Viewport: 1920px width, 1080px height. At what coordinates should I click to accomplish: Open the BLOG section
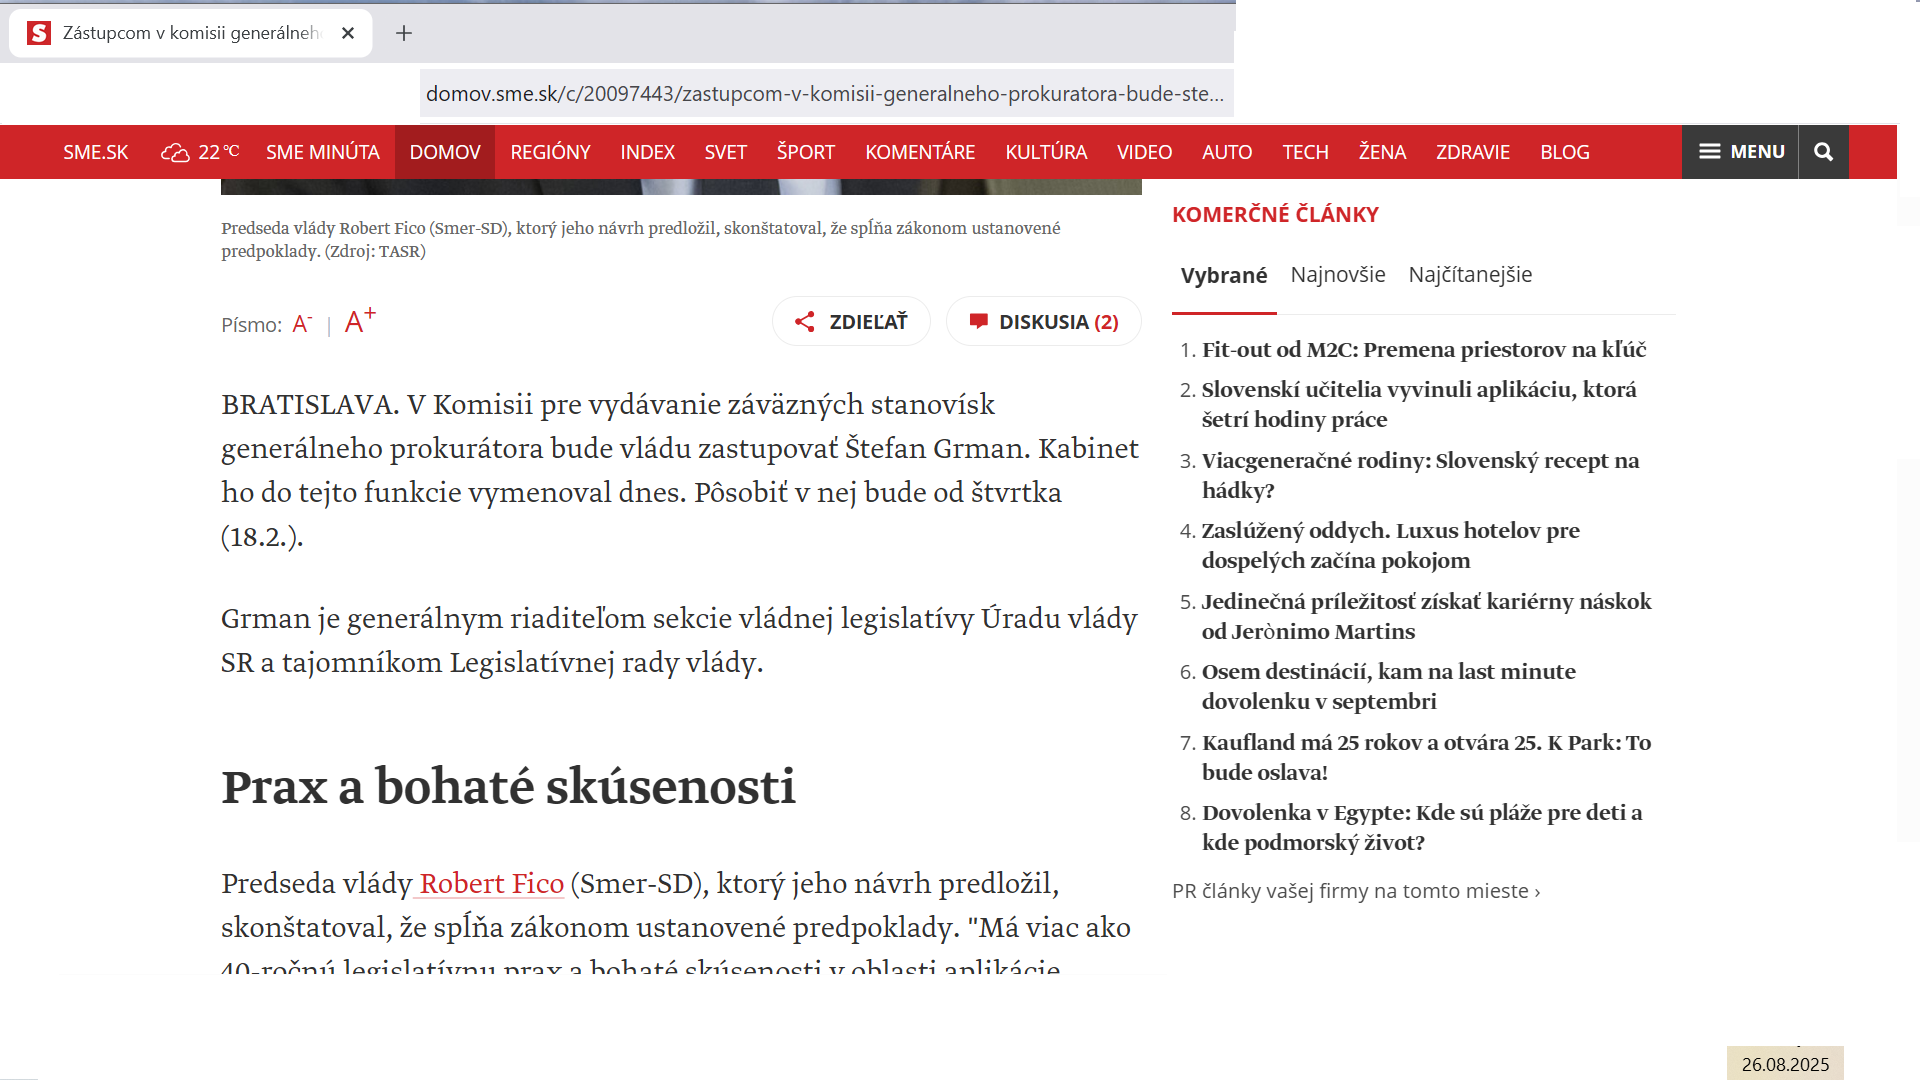(1565, 152)
